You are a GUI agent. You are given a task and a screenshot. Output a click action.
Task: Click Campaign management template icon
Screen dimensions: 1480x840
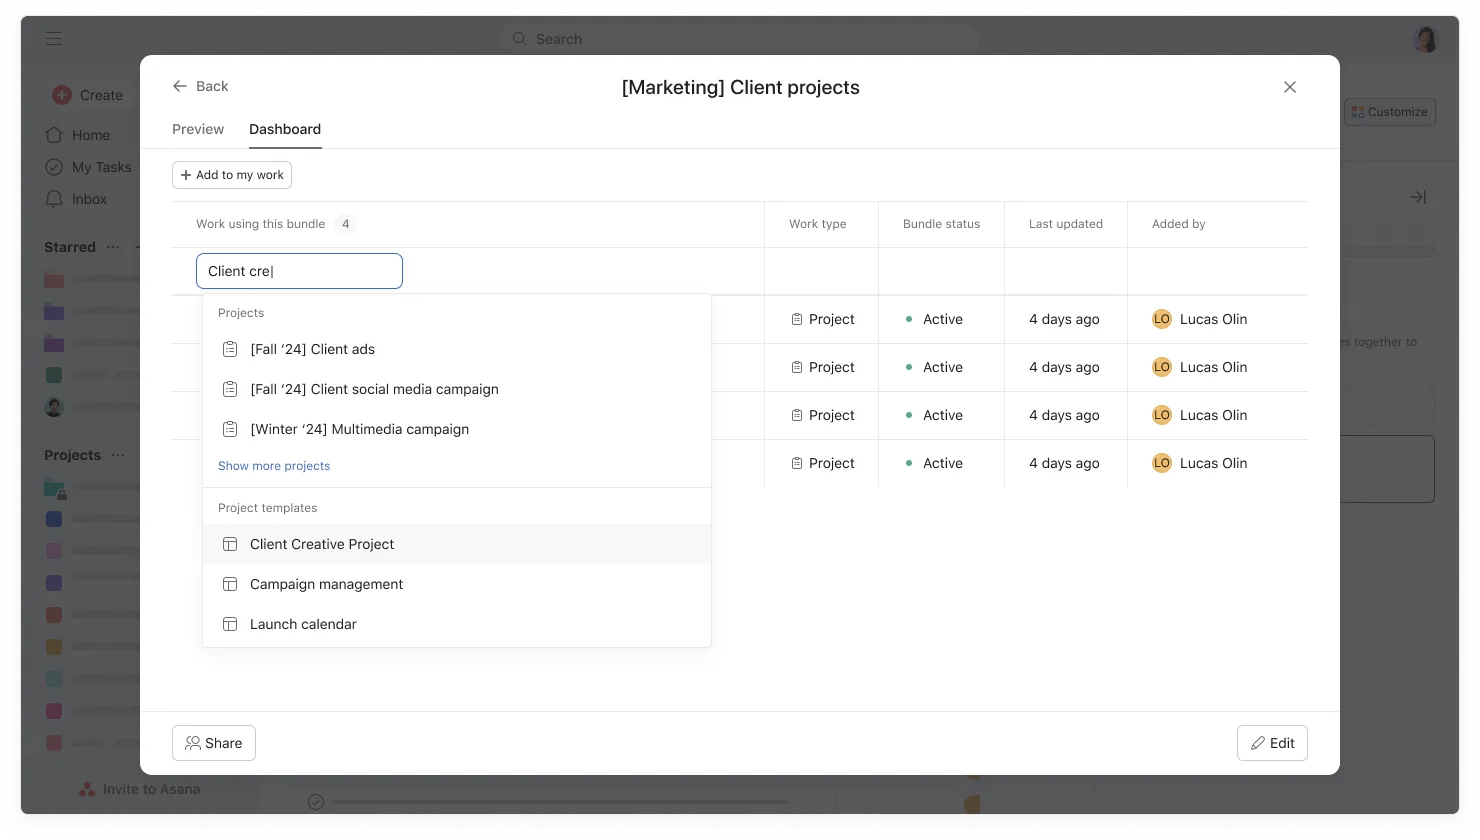point(230,584)
